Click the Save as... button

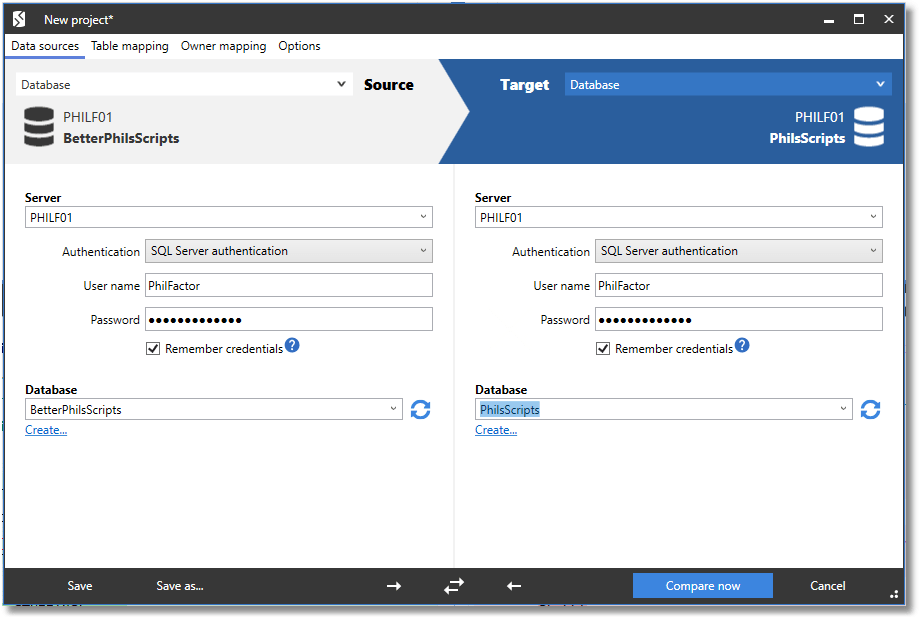tap(180, 585)
